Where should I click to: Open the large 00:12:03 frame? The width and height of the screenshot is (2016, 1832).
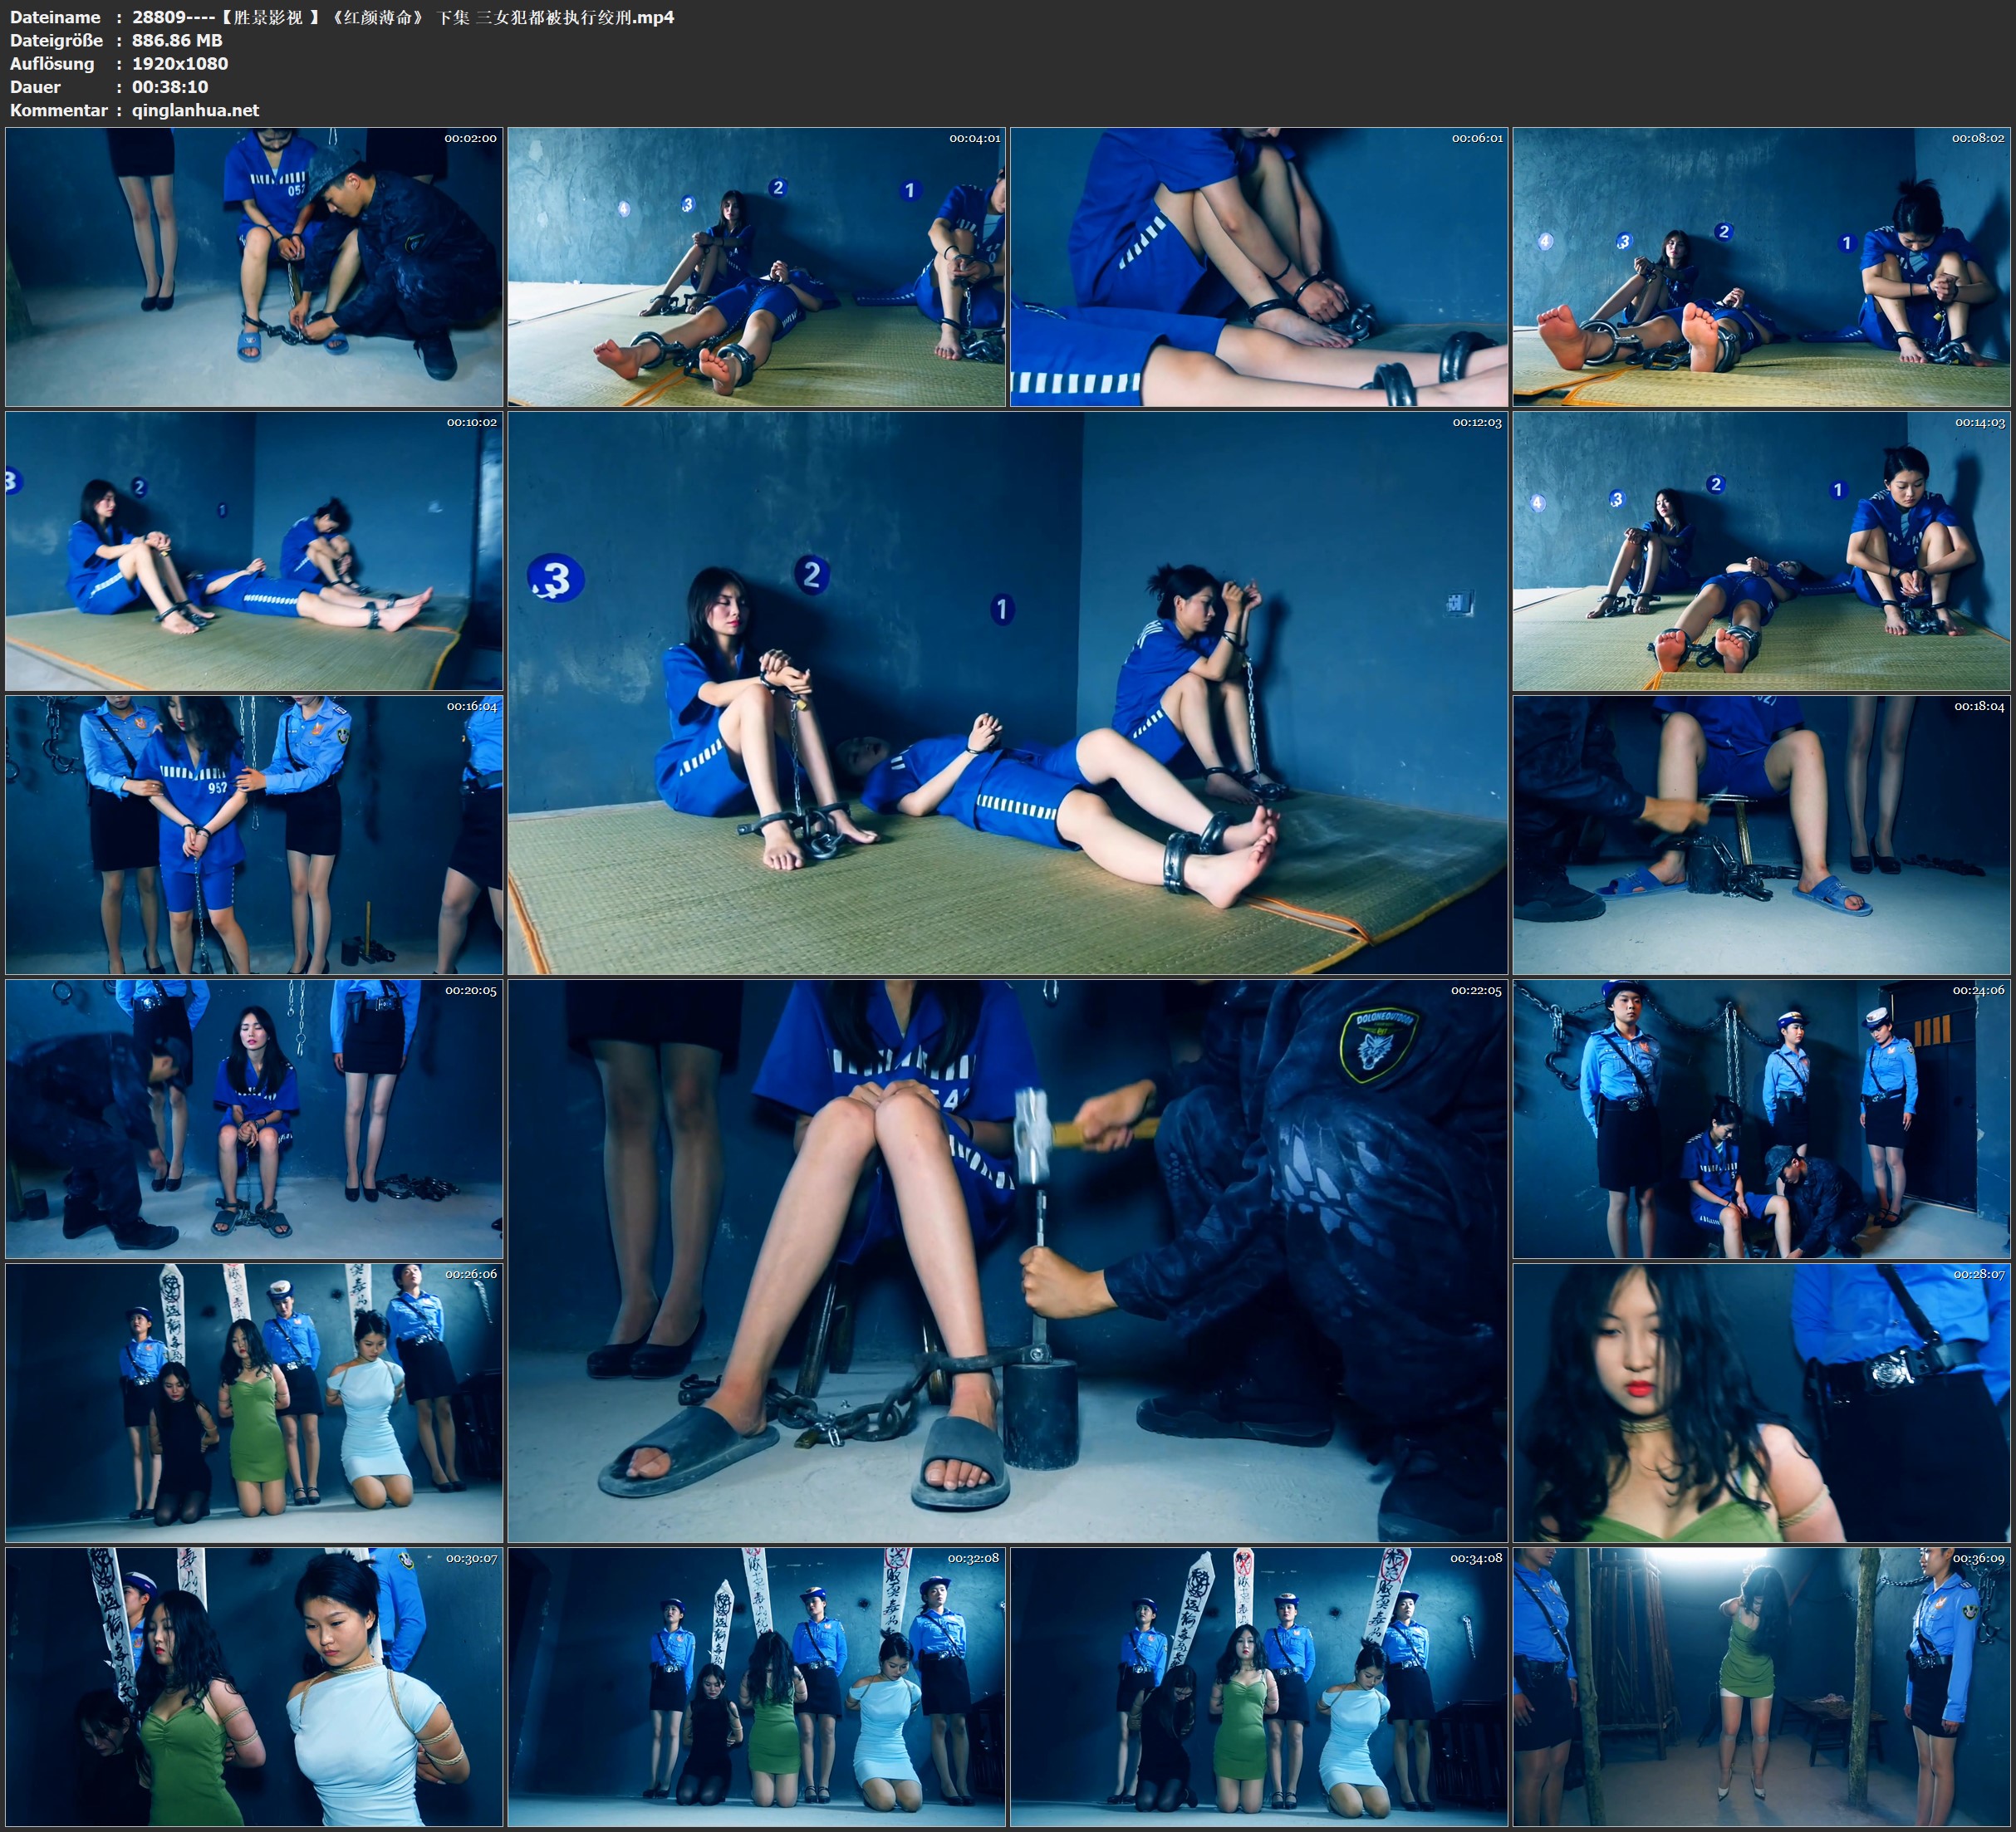click(x=1007, y=693)
